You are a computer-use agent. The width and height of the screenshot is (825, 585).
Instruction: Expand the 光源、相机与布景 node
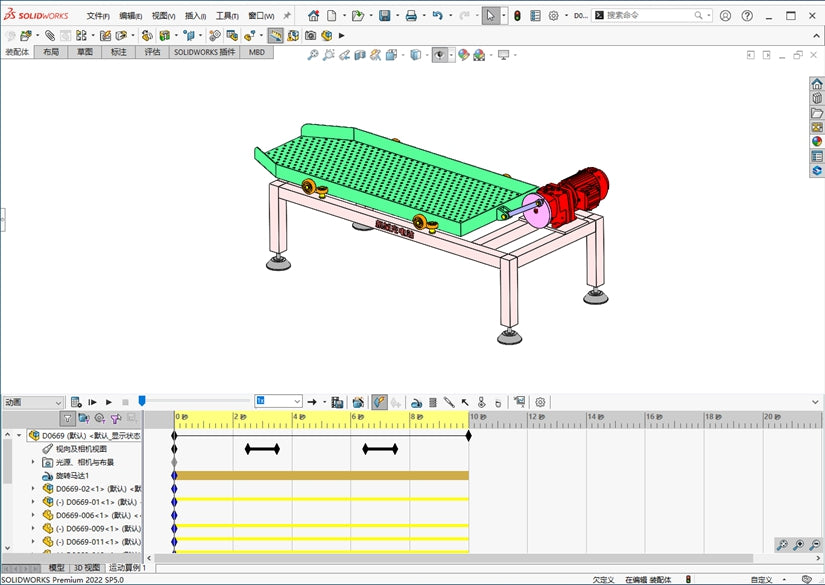coord(33,462)
